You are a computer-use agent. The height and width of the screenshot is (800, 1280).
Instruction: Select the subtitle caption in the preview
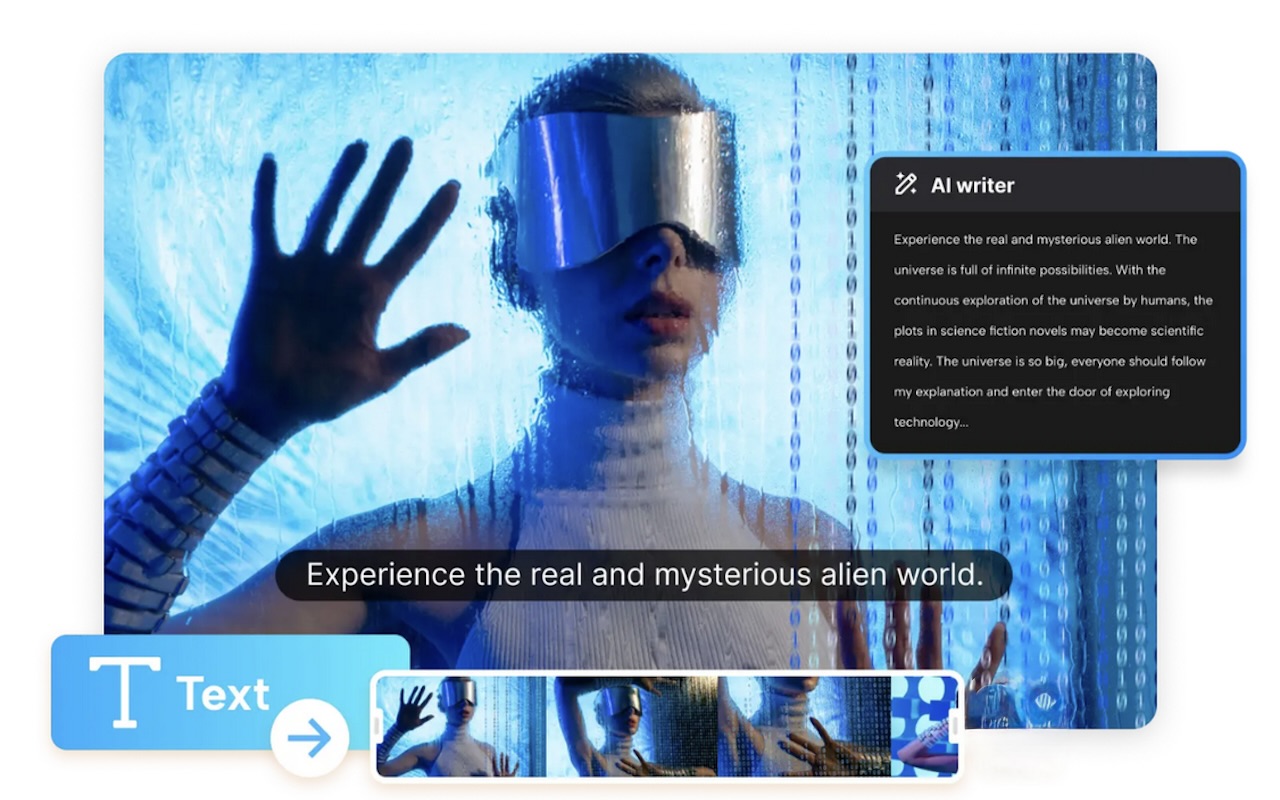click(644, 575)
